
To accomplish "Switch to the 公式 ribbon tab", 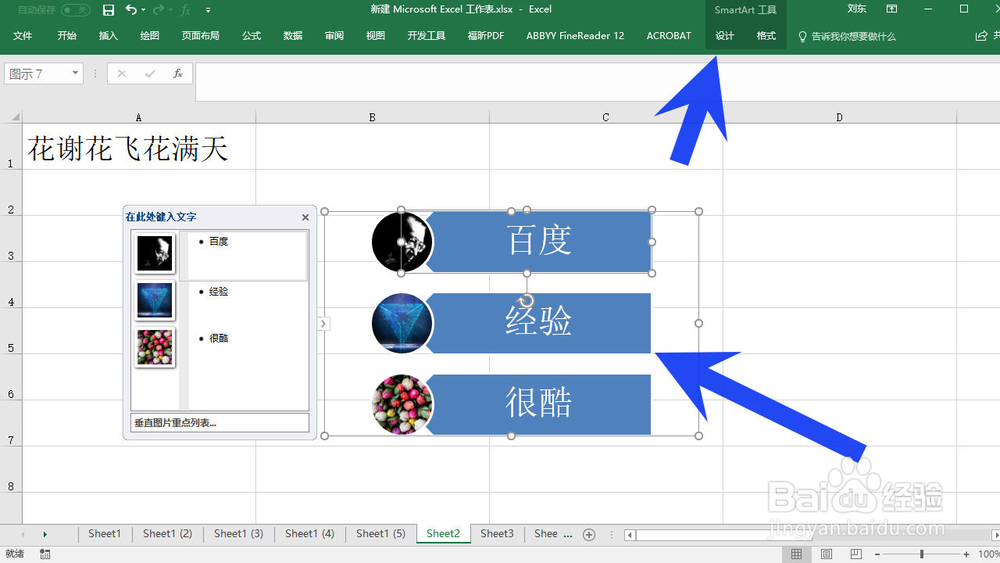I will [251, 36].
